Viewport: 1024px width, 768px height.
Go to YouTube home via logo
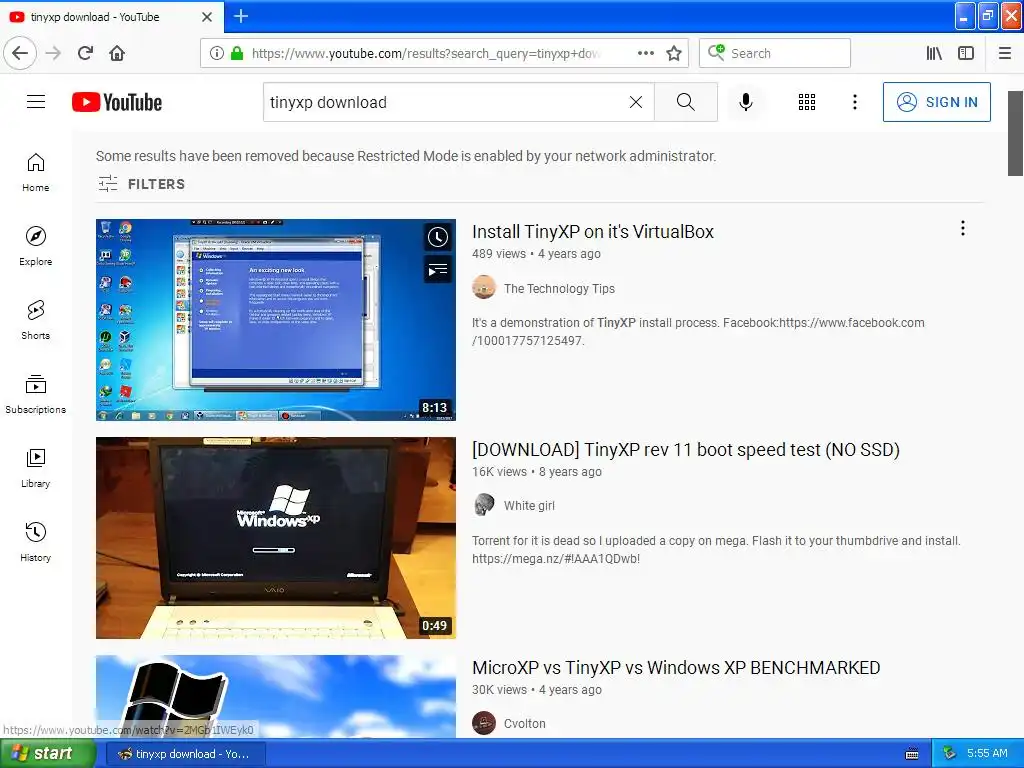(117, 102)
